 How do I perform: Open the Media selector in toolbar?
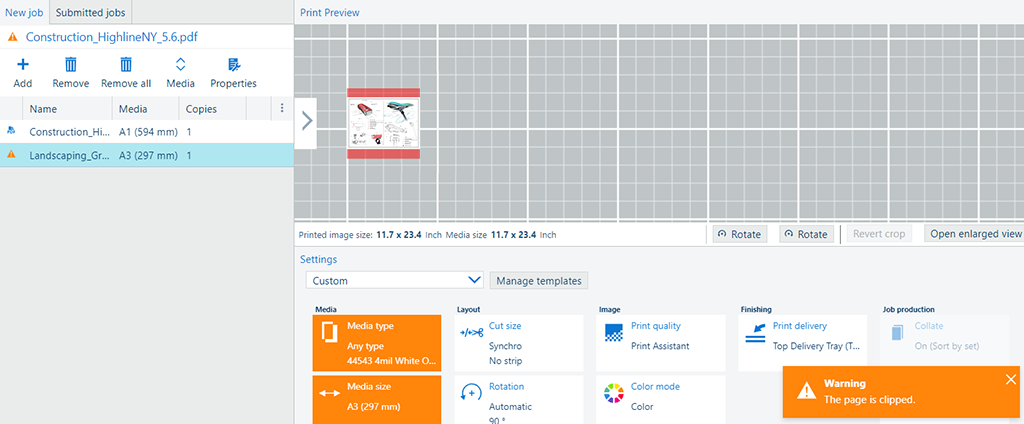[x=180, y=66]
